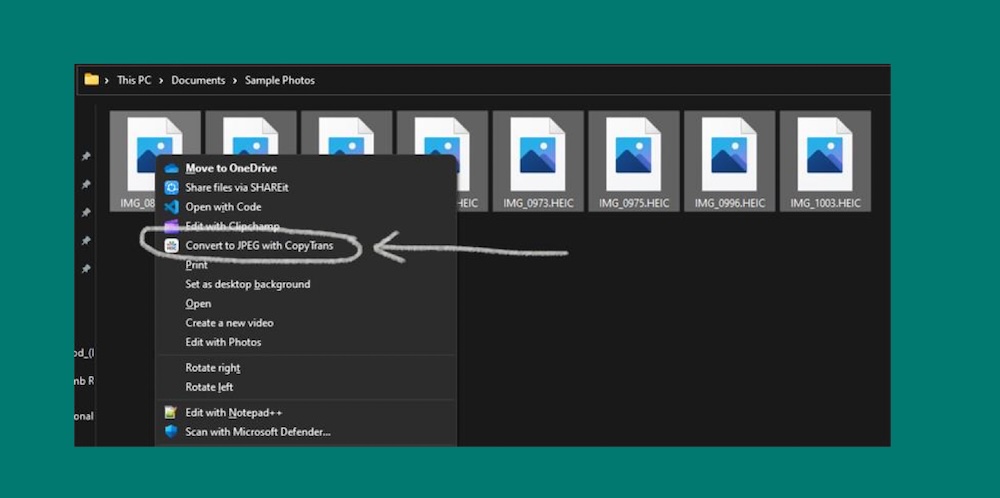
Task: Expand chevron between This PC and Documents
Action: pyautogui.click(x=162, y=80)
